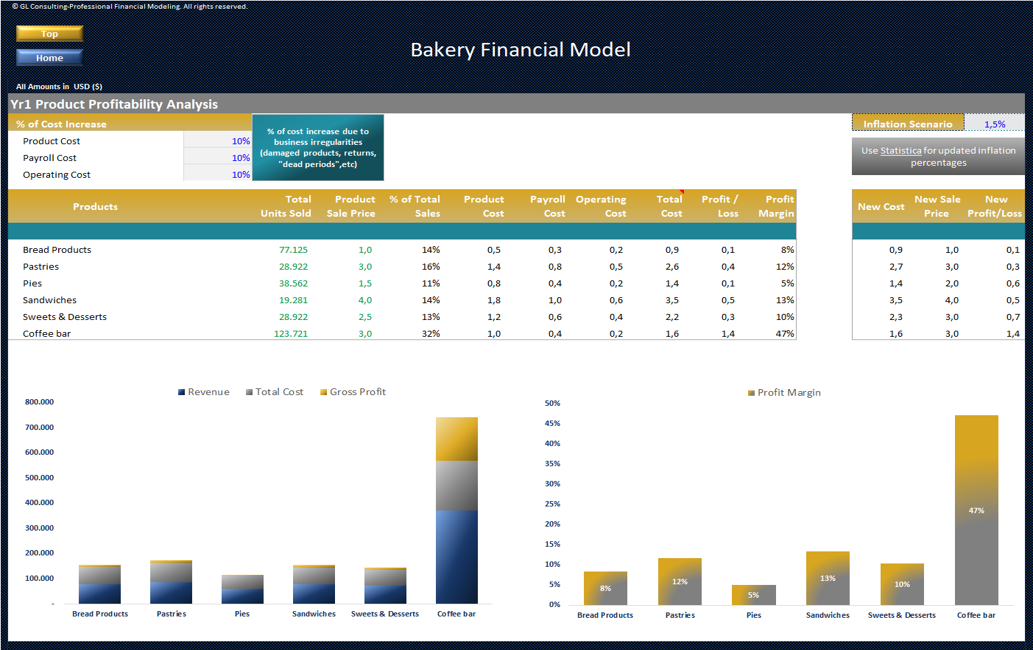Click the blue Home button
1033x650 pixels.
click(49, 58)
